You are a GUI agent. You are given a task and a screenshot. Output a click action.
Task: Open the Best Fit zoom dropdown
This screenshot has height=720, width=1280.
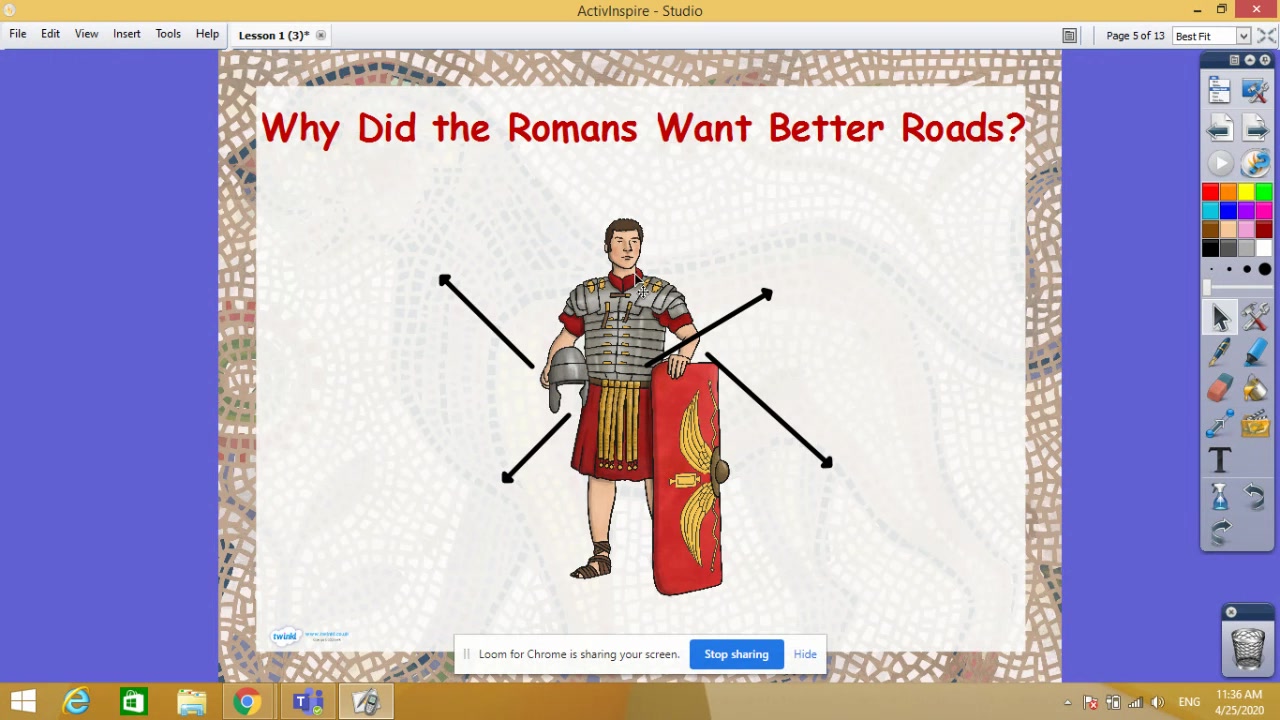1243,36
